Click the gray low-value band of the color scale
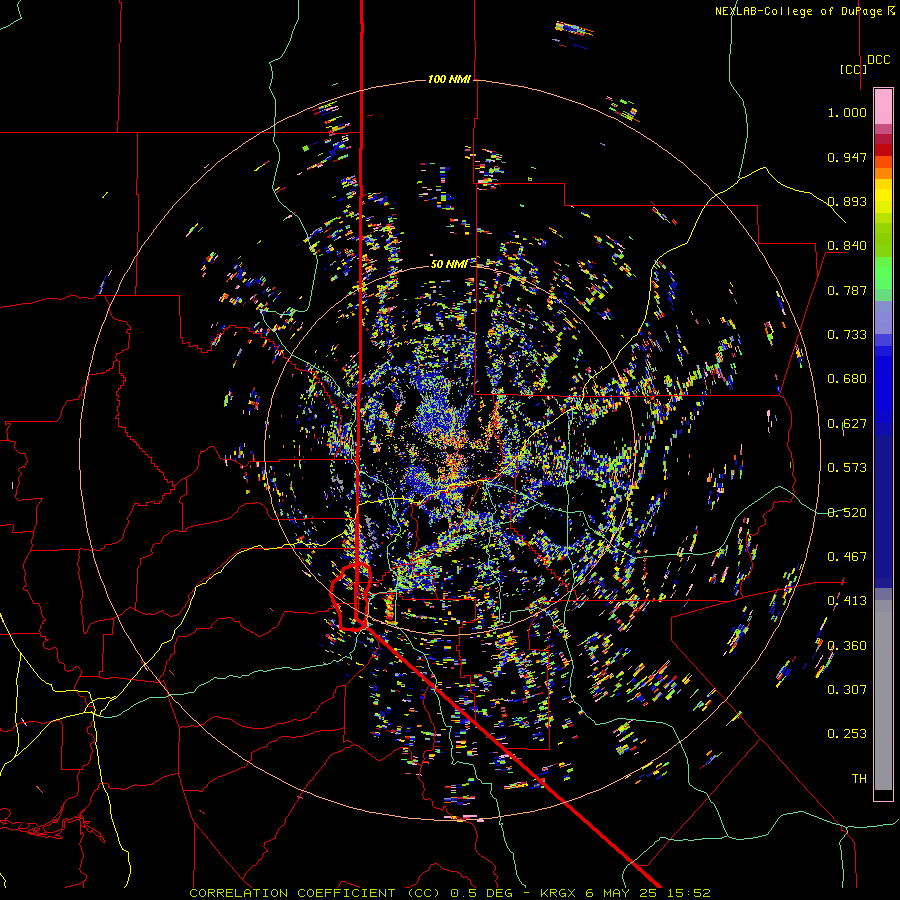Image resolution: width=900 pixels, height=900 pixels. 883,695
